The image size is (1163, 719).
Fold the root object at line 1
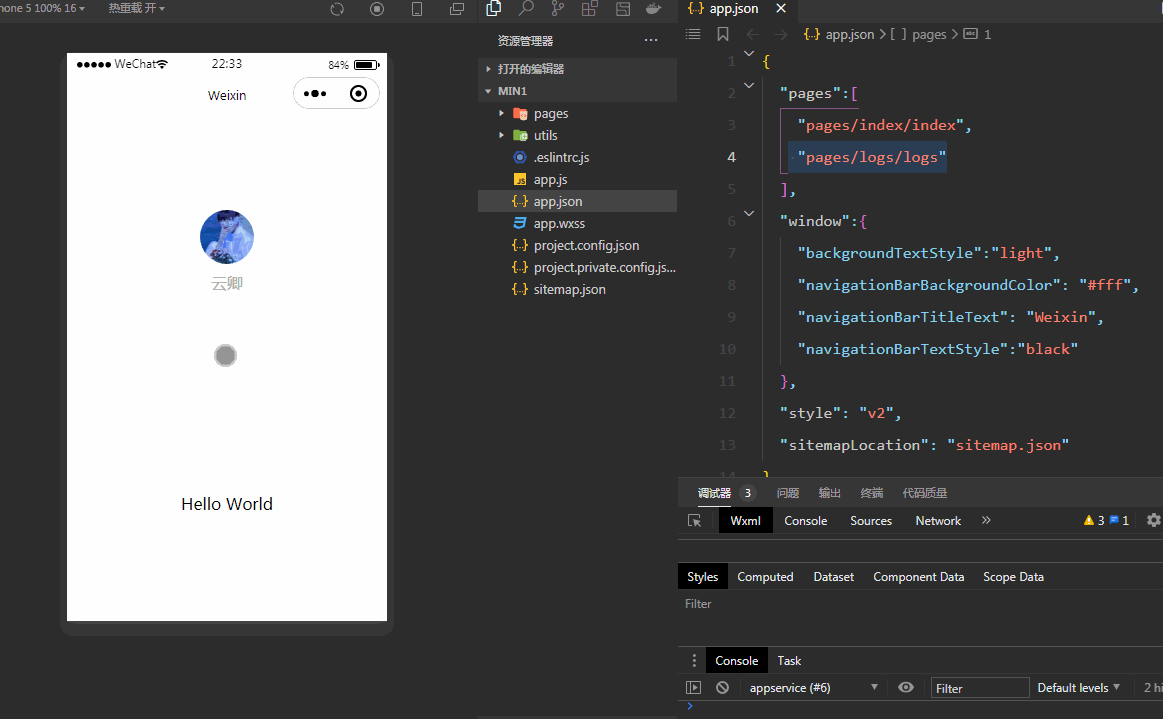click(x=749, y=53)
